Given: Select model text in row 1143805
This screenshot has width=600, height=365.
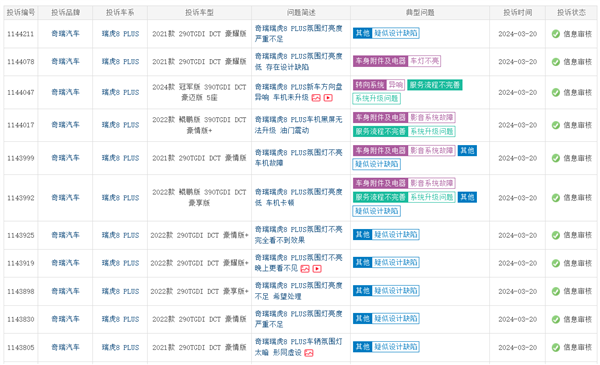Looking at the screenshot, I should 199,347.
